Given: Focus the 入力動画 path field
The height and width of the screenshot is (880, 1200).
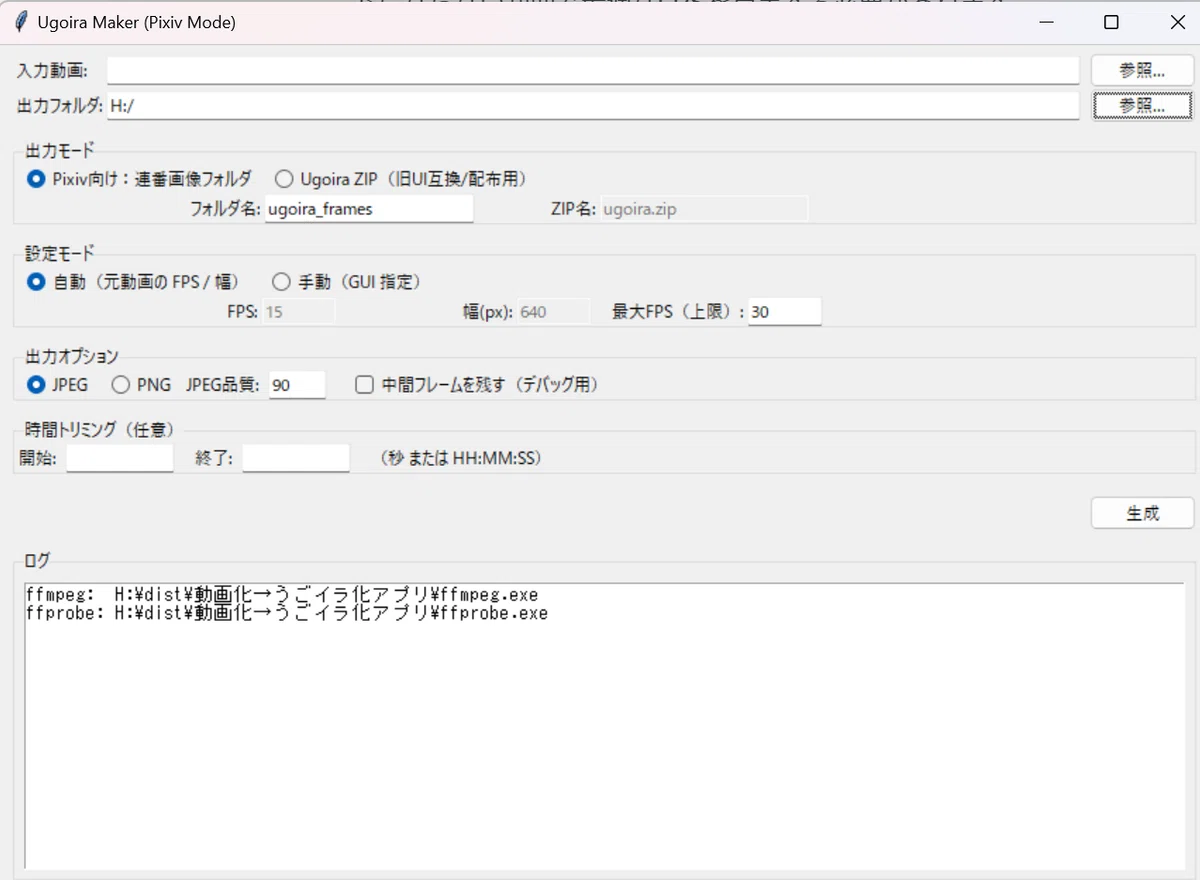Looking at the screenshot, I should coord(593,70).
